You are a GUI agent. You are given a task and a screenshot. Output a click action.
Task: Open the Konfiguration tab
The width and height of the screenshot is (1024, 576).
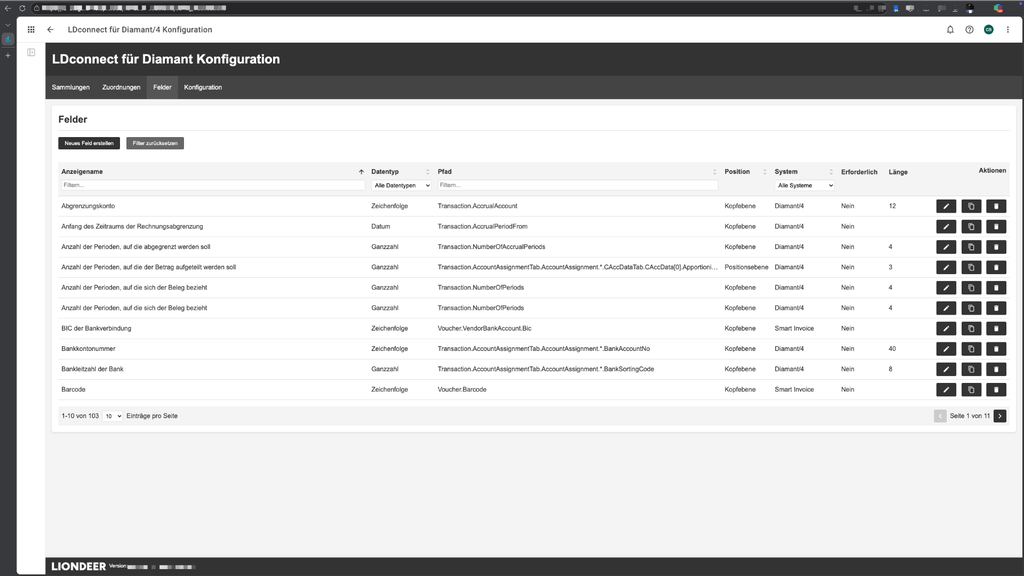202,87
